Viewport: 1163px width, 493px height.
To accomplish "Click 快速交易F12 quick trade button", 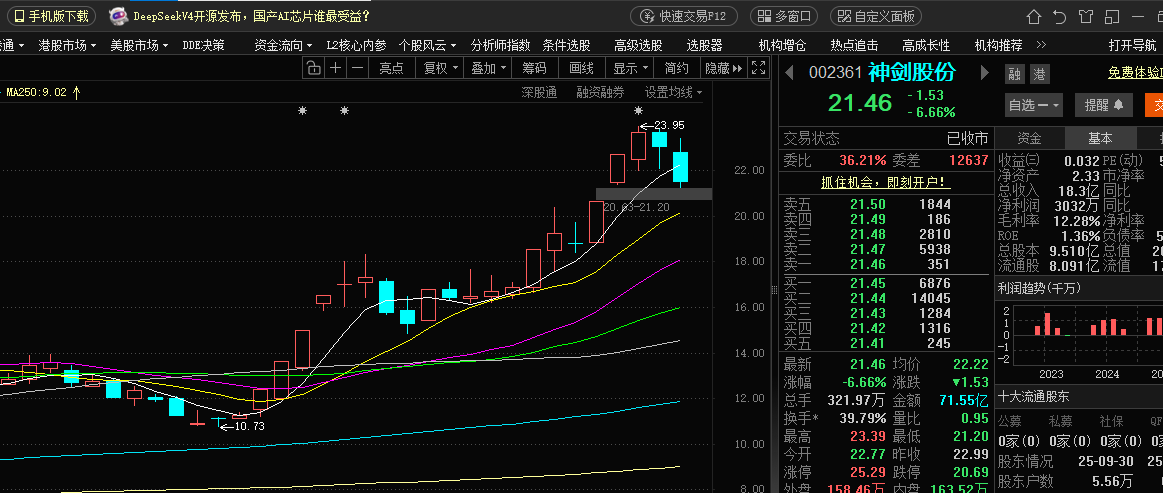I will coord(684,16).
